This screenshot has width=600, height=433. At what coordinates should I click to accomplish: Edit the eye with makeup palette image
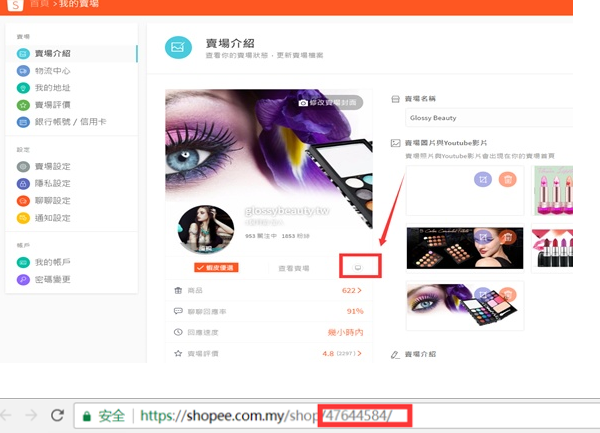pos(483,295)
